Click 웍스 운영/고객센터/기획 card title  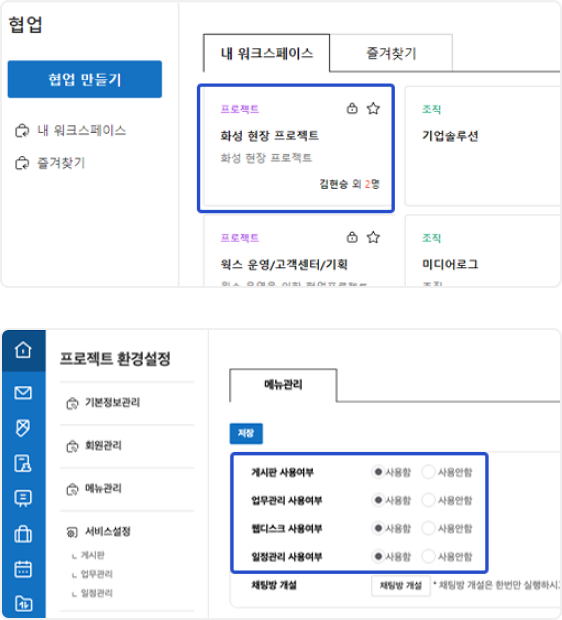point(284,264)
